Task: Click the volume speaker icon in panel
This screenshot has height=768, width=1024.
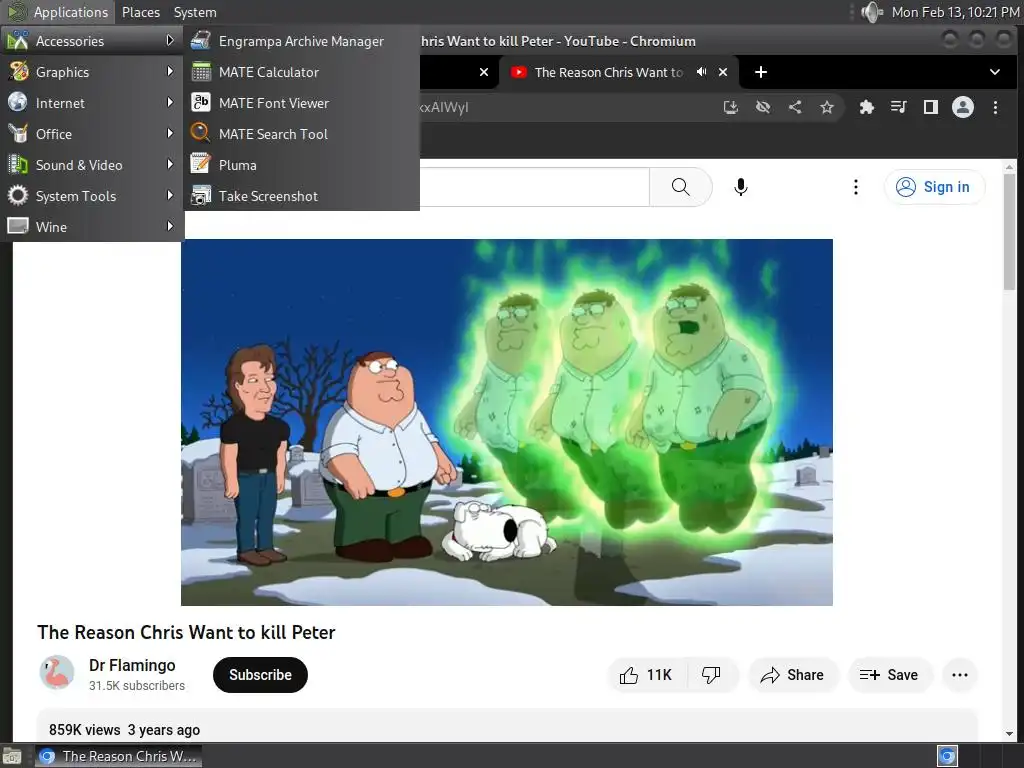Action: pos(872,12)
